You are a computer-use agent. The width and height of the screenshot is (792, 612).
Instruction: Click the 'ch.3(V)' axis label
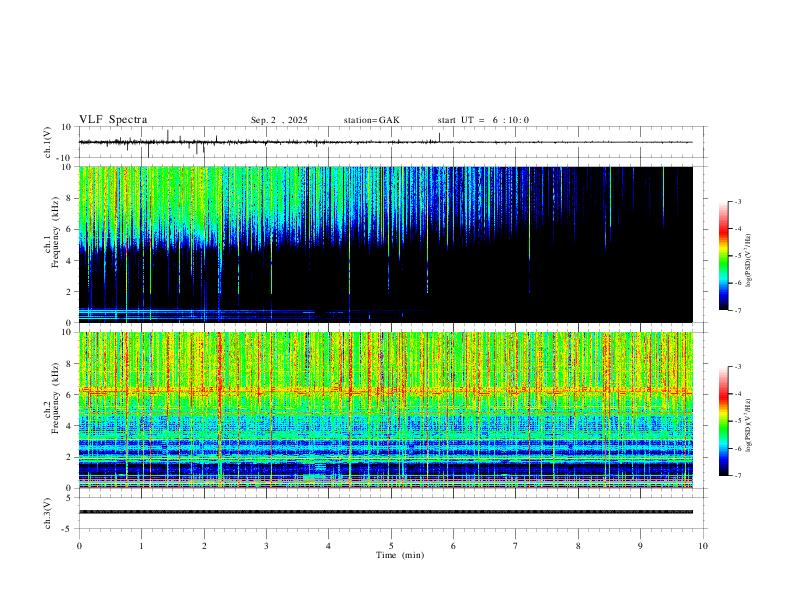pos(48,514)
